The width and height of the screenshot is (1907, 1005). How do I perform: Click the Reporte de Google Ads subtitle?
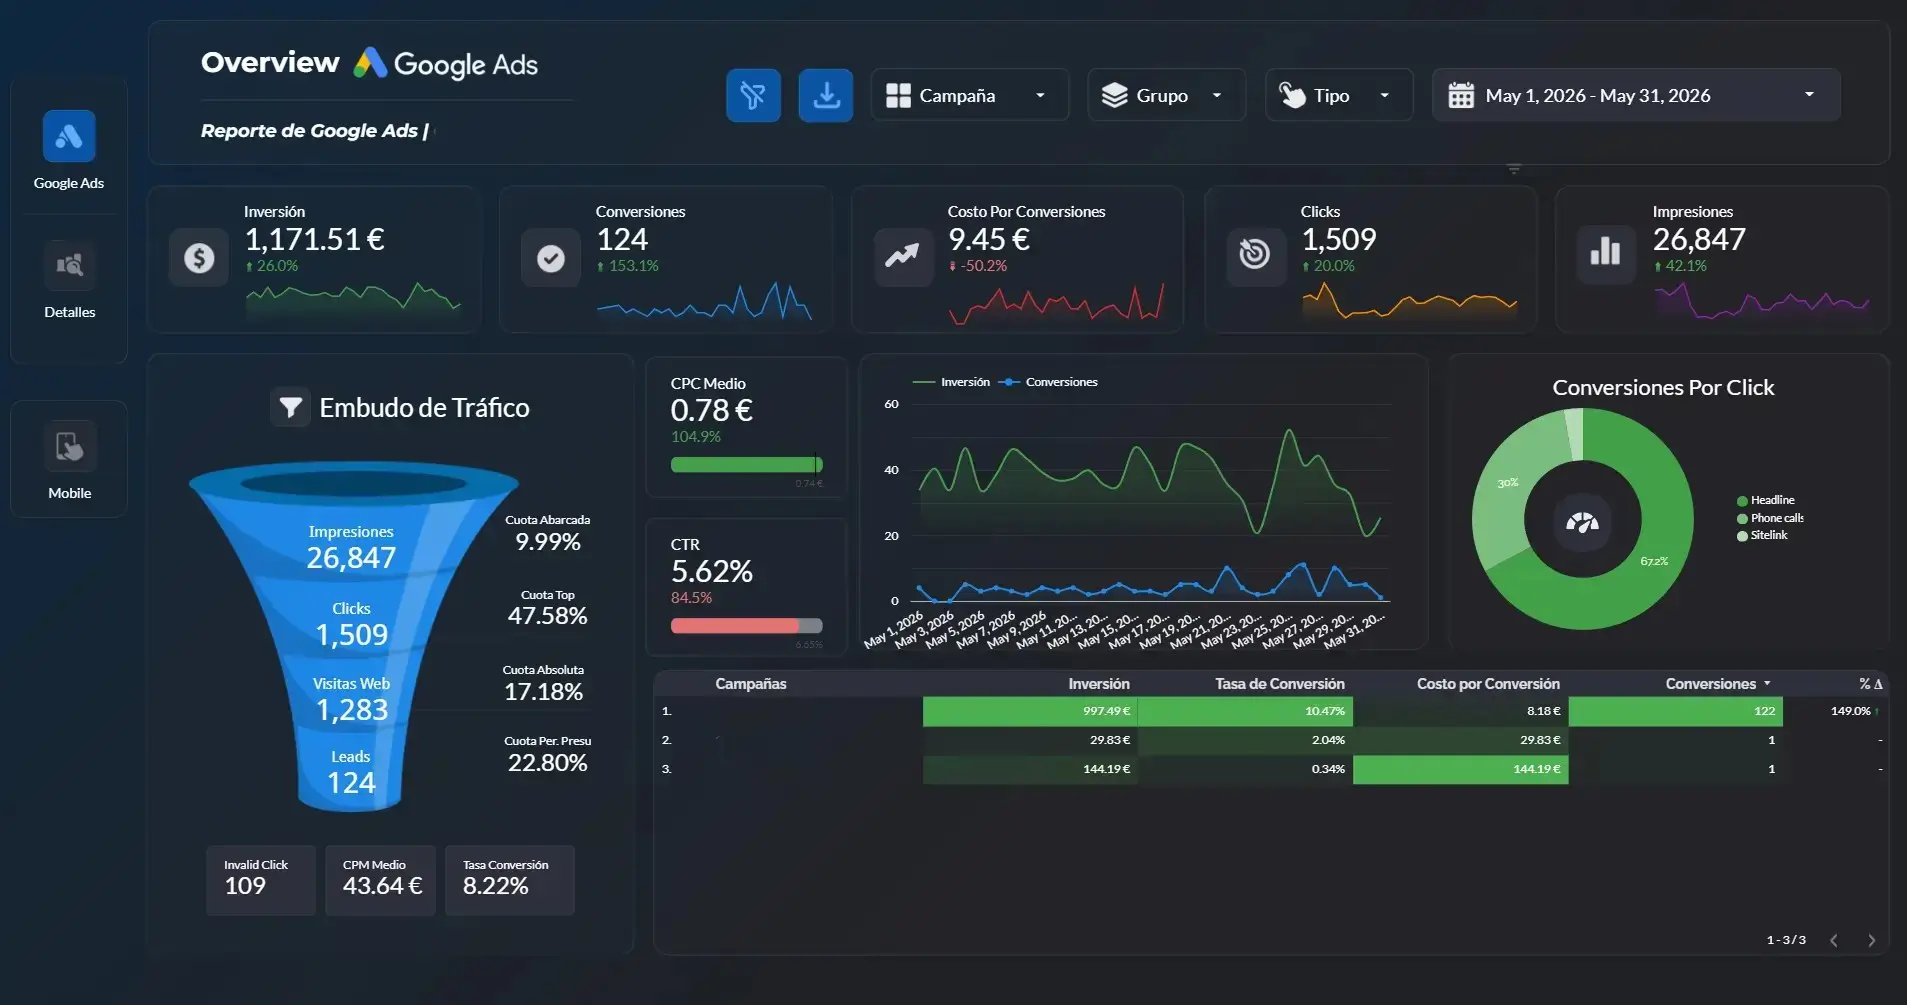point(315,131)
